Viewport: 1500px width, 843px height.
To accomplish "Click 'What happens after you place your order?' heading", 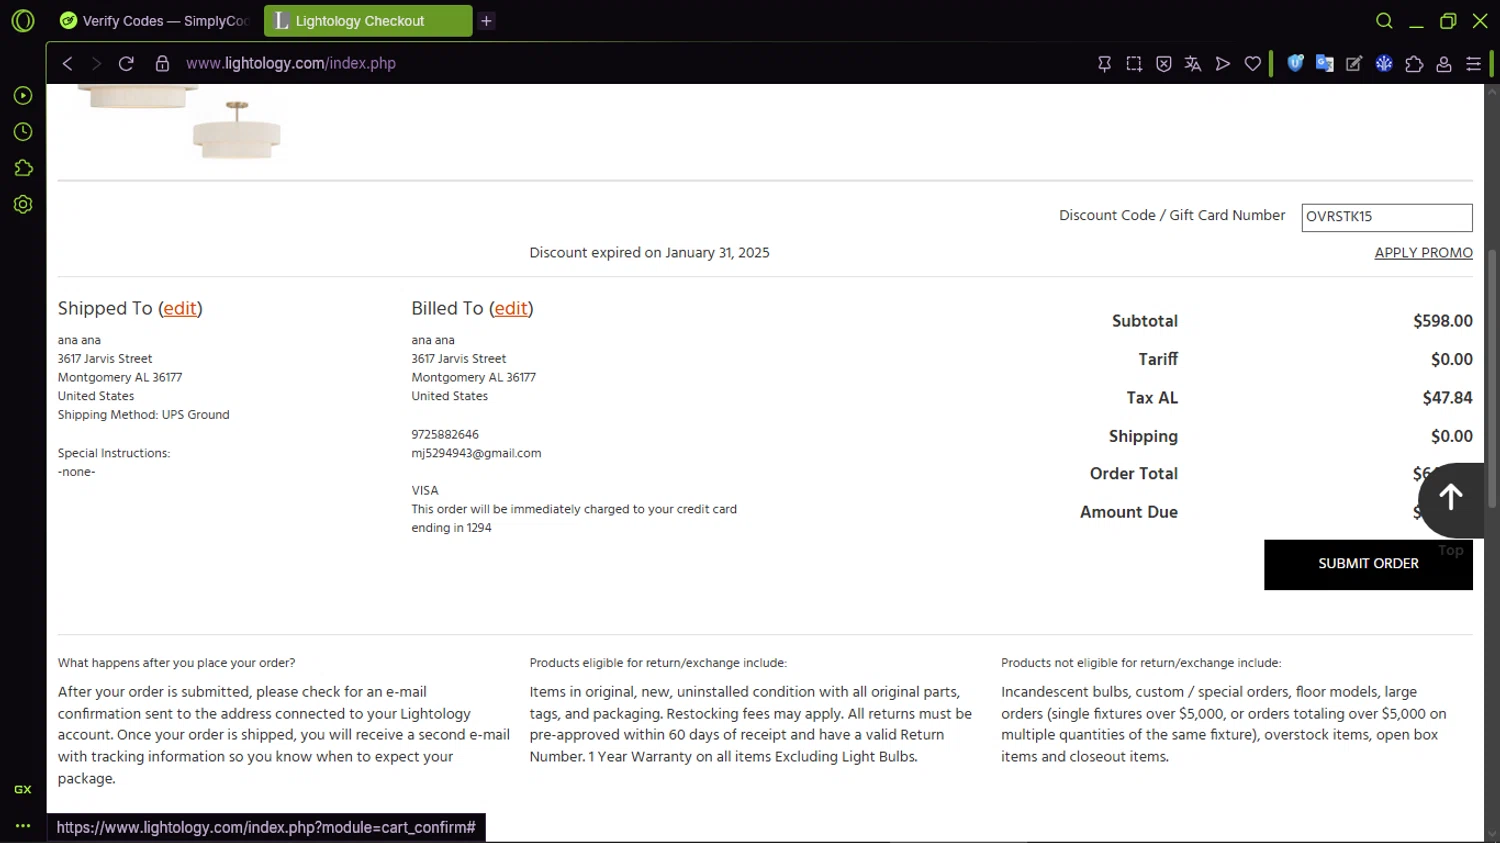I will coord(176,663).
